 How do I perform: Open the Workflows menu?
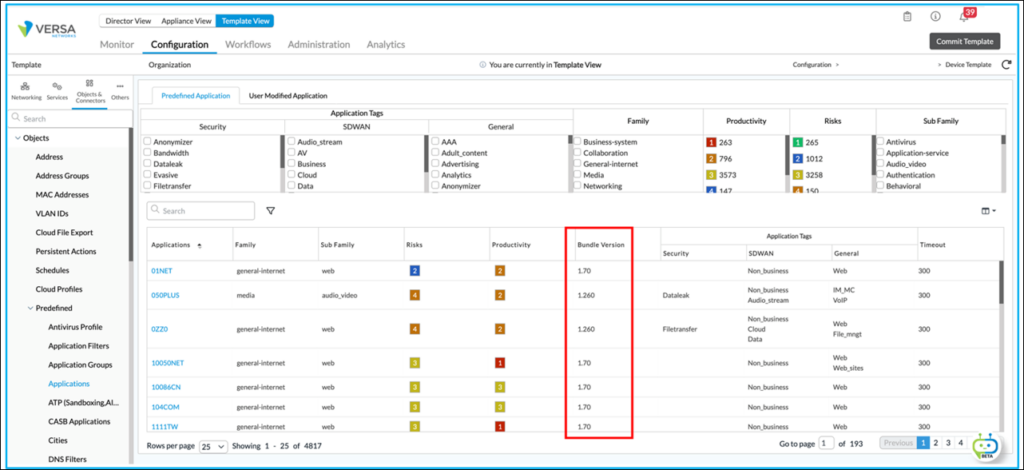click(248, 44)
